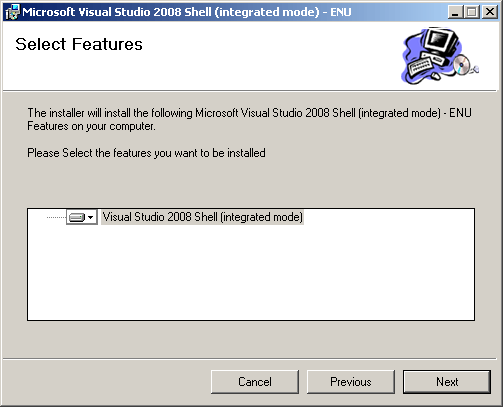Image resolution: width=503 pixels, height=407 pixels.
Task: Open the feature install-state dropdown arrow
Action: [x=91, y=218]
